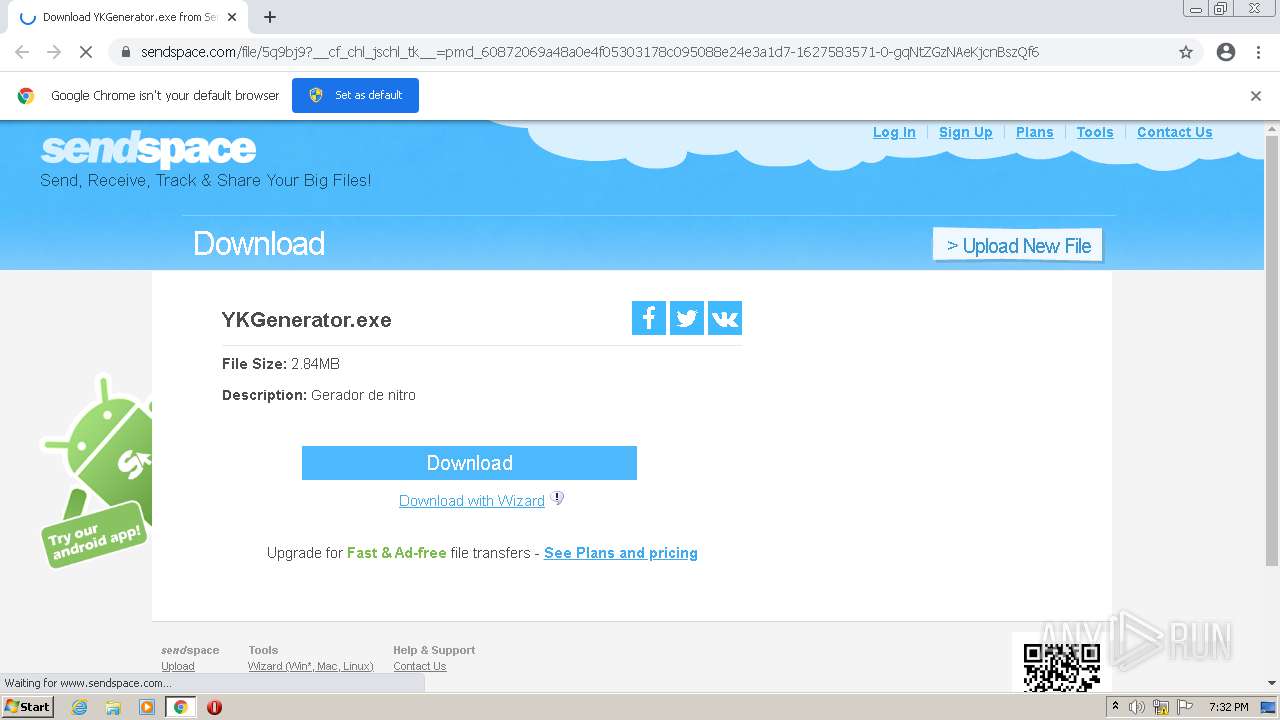Click the blue Download button

coord(469,463)
